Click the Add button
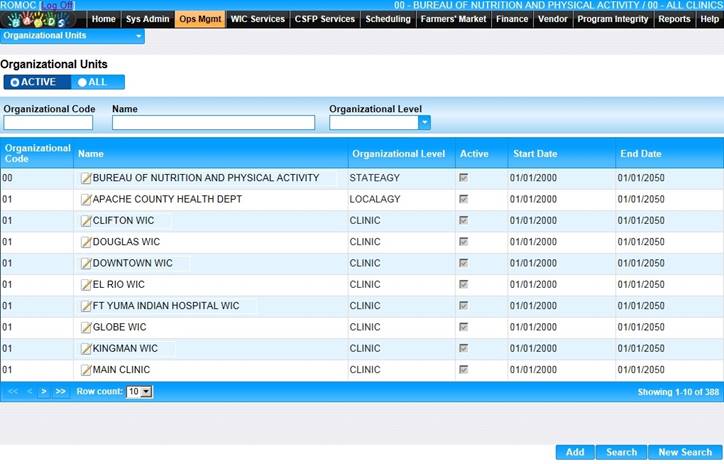Image resolution: width=724 pixels, height=464 pixels. [x=575, y=452]
